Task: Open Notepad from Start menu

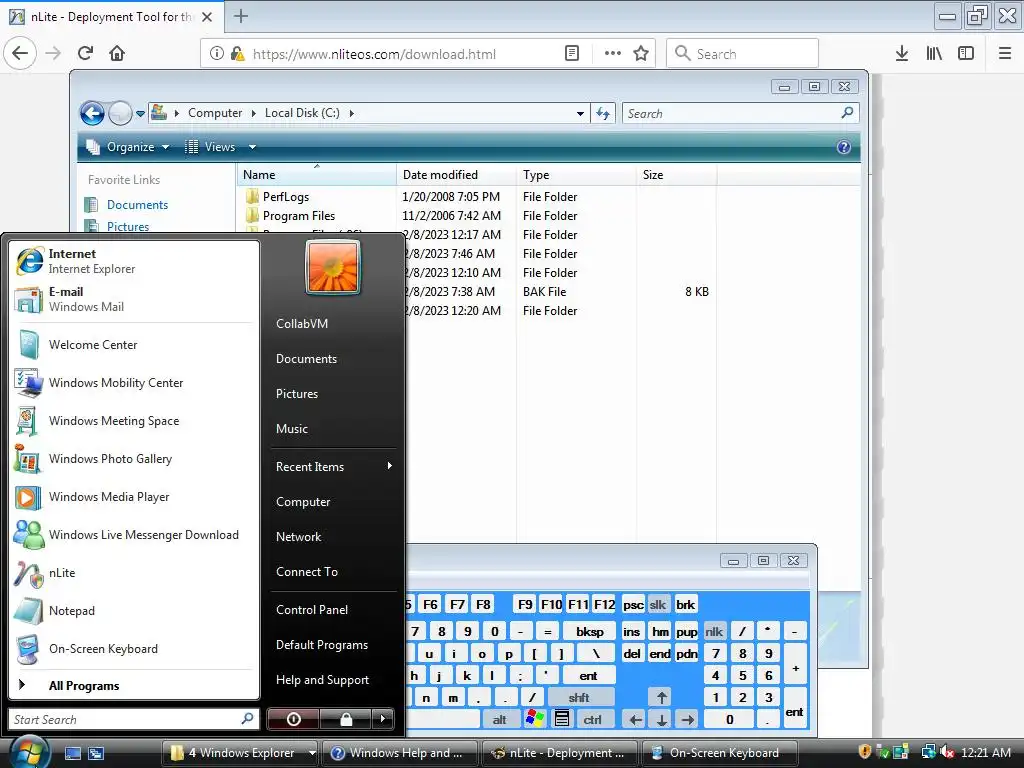Action: coord(134,611)
